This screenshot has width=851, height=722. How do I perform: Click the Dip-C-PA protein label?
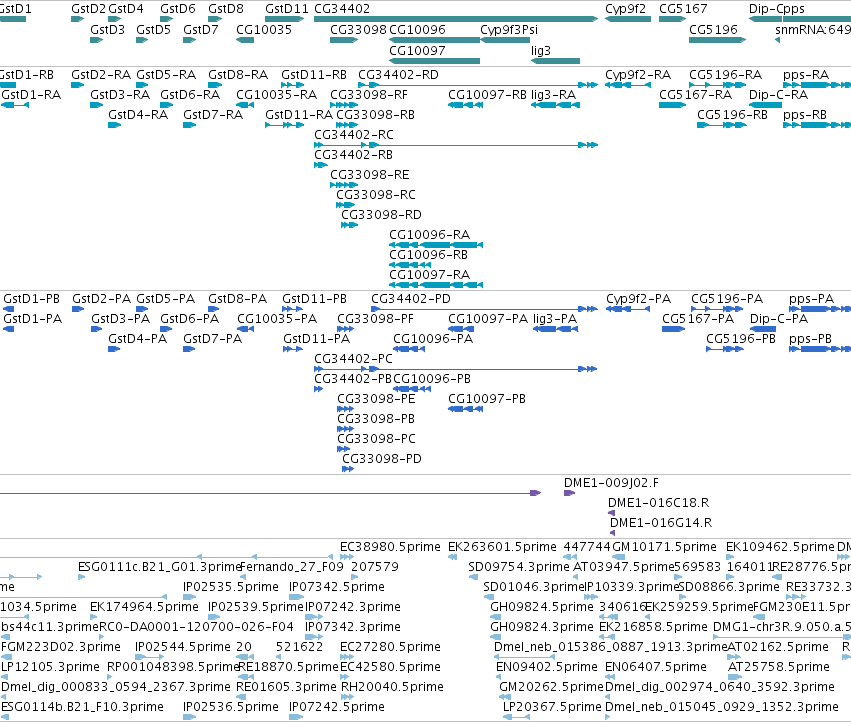click(779, 319)
